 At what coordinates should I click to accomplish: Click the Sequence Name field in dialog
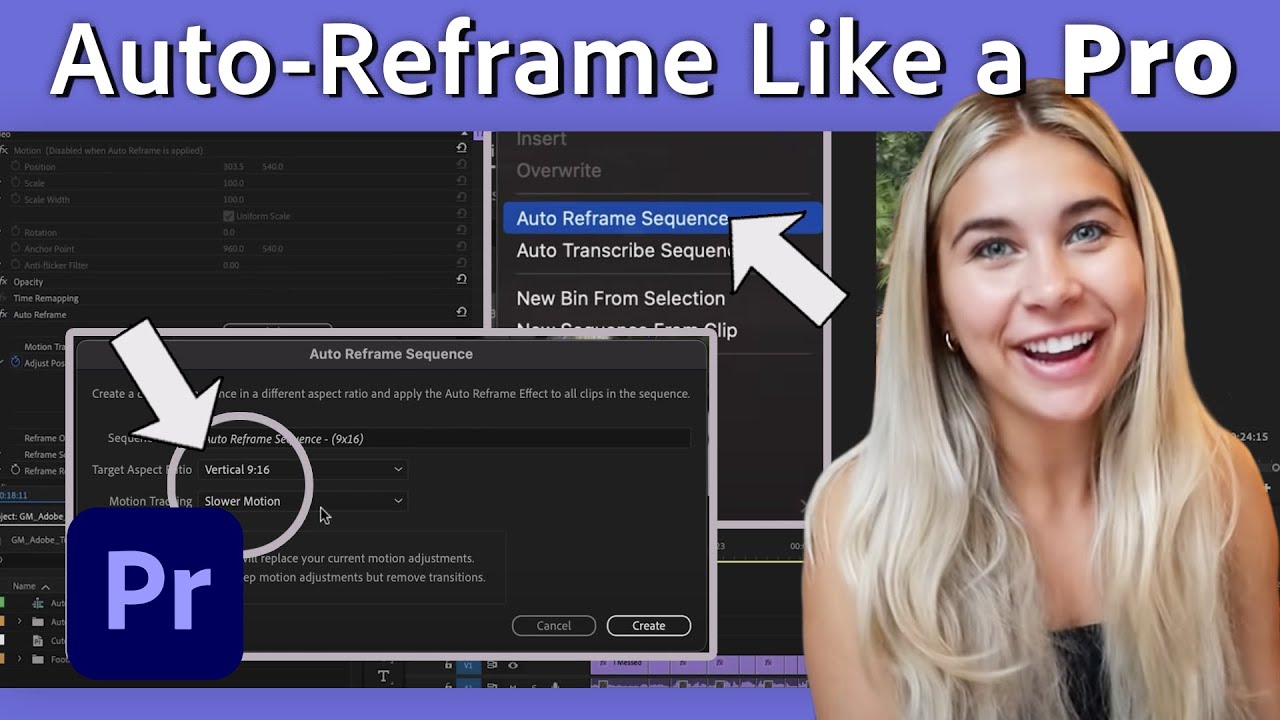click(x=444, y=439)
